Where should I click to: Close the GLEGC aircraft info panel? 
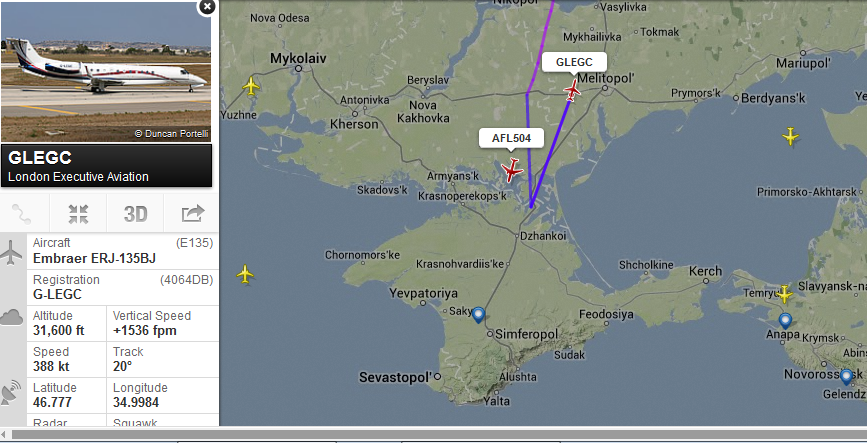[207, 7]
